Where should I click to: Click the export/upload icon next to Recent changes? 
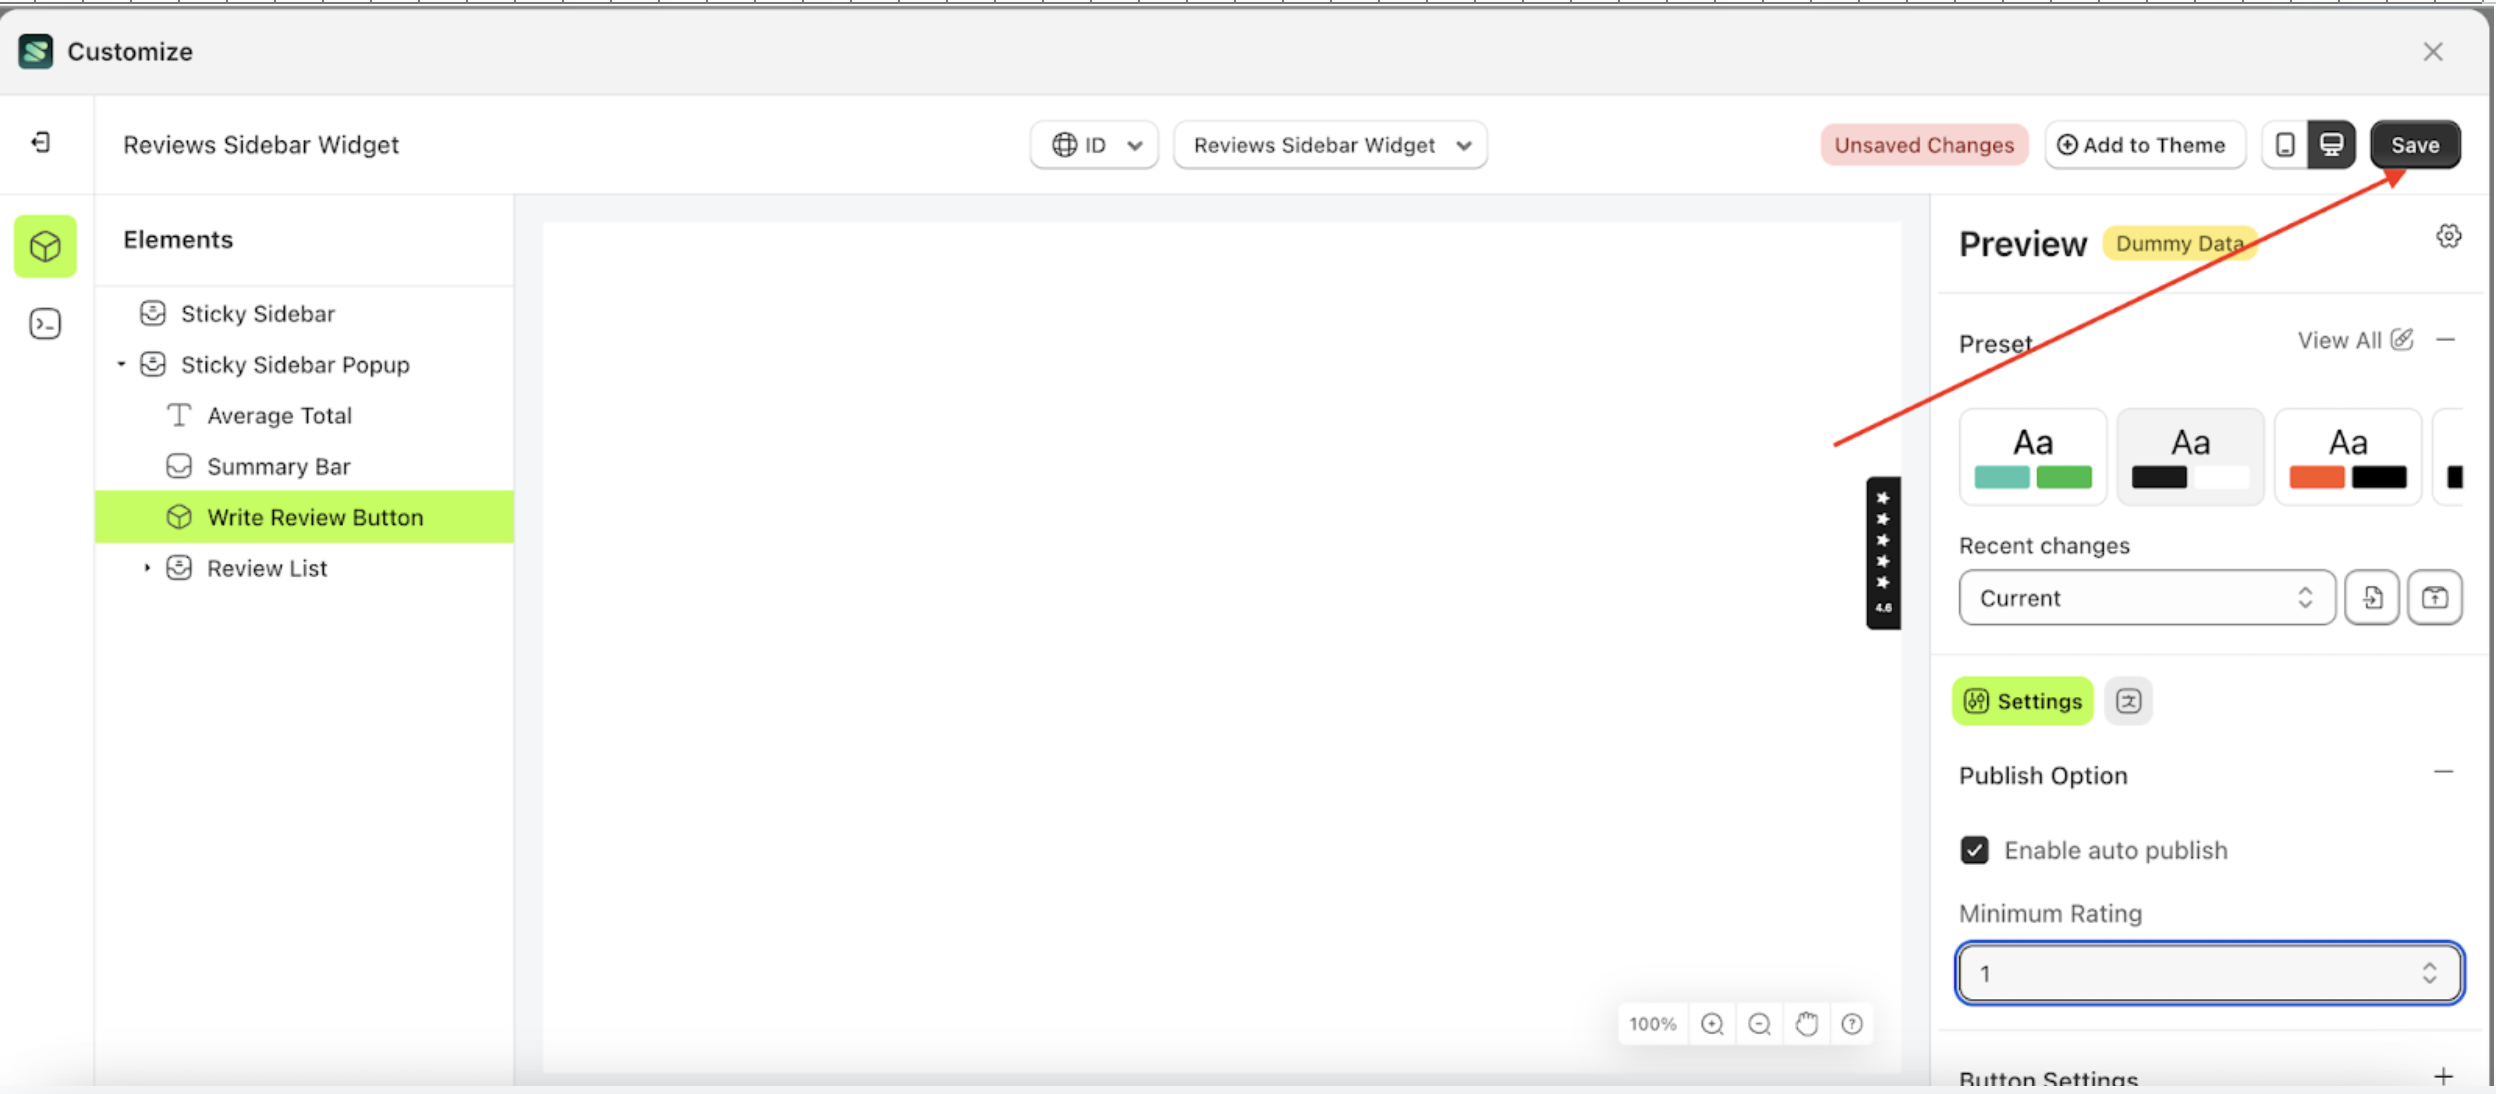coord(2435,597)
